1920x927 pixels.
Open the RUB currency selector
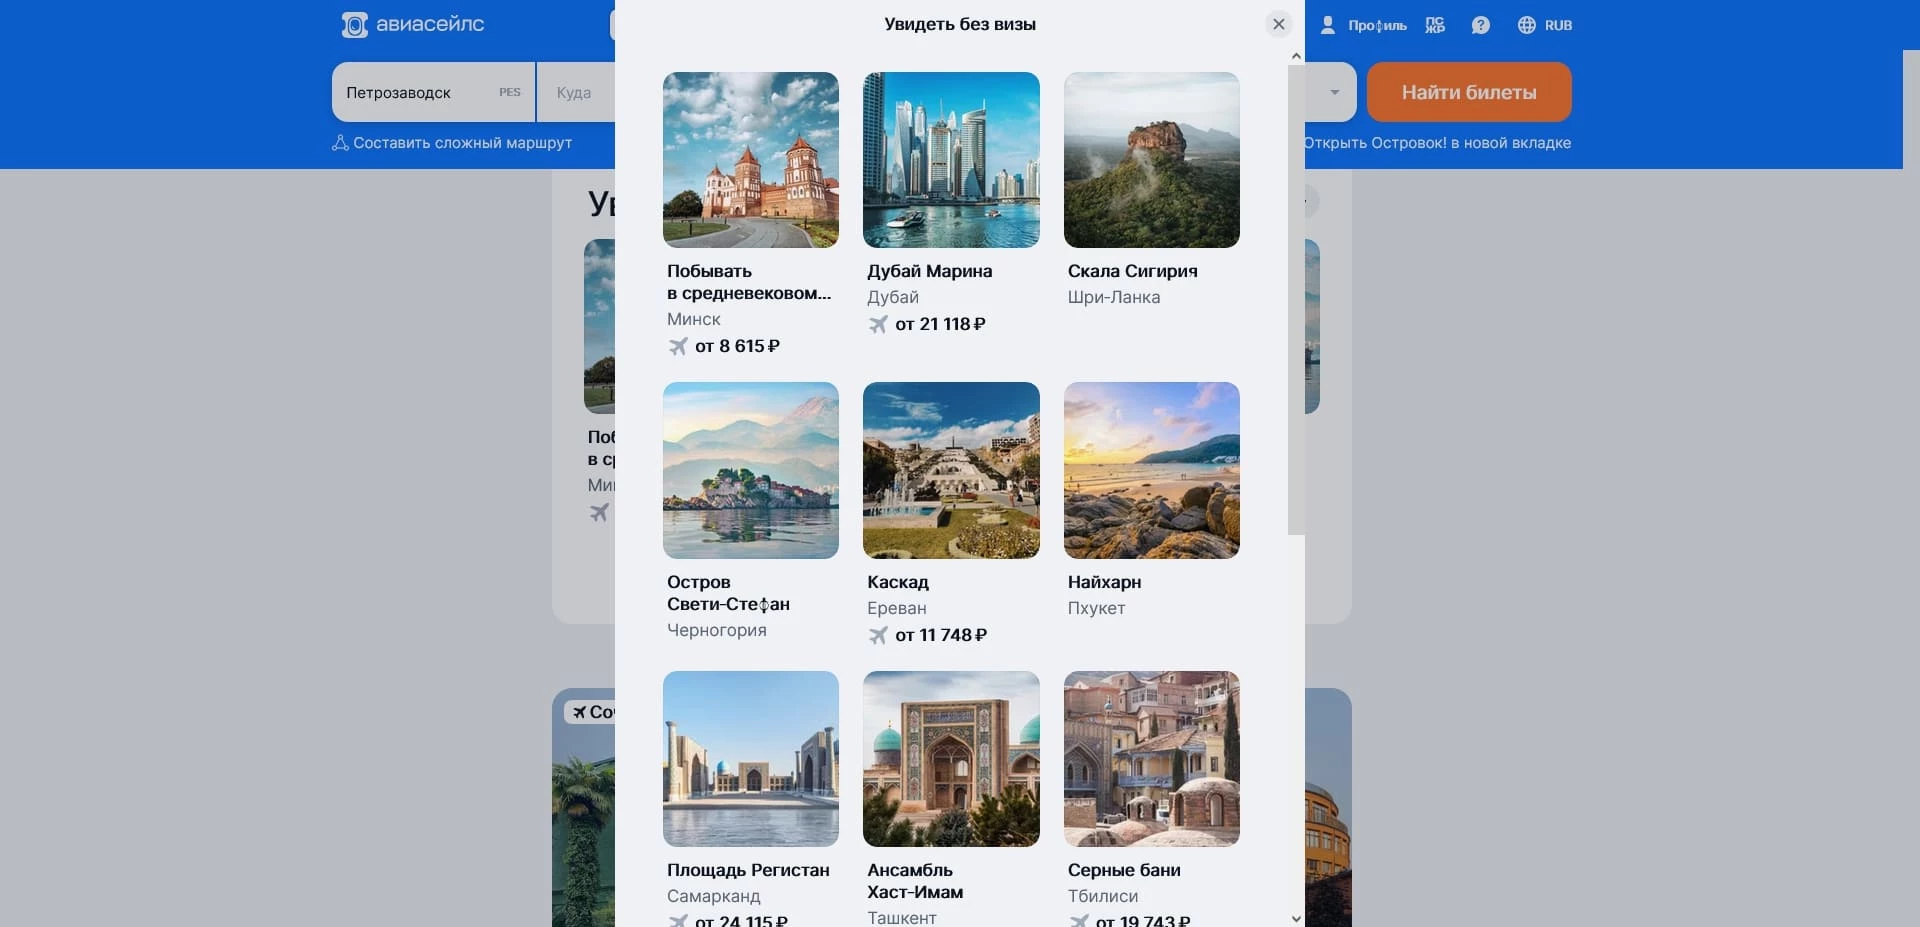(1558, 25)
